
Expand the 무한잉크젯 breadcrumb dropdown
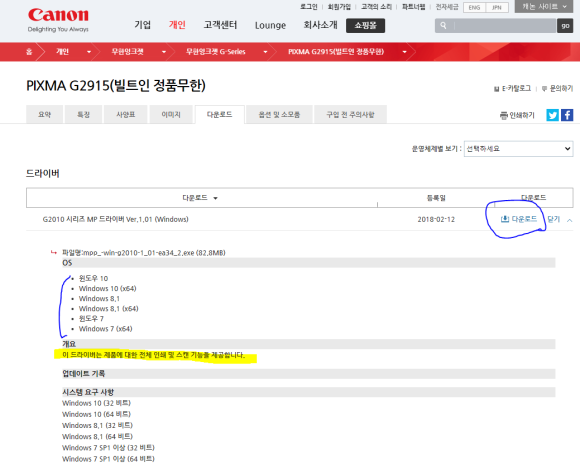pos(164,52)
